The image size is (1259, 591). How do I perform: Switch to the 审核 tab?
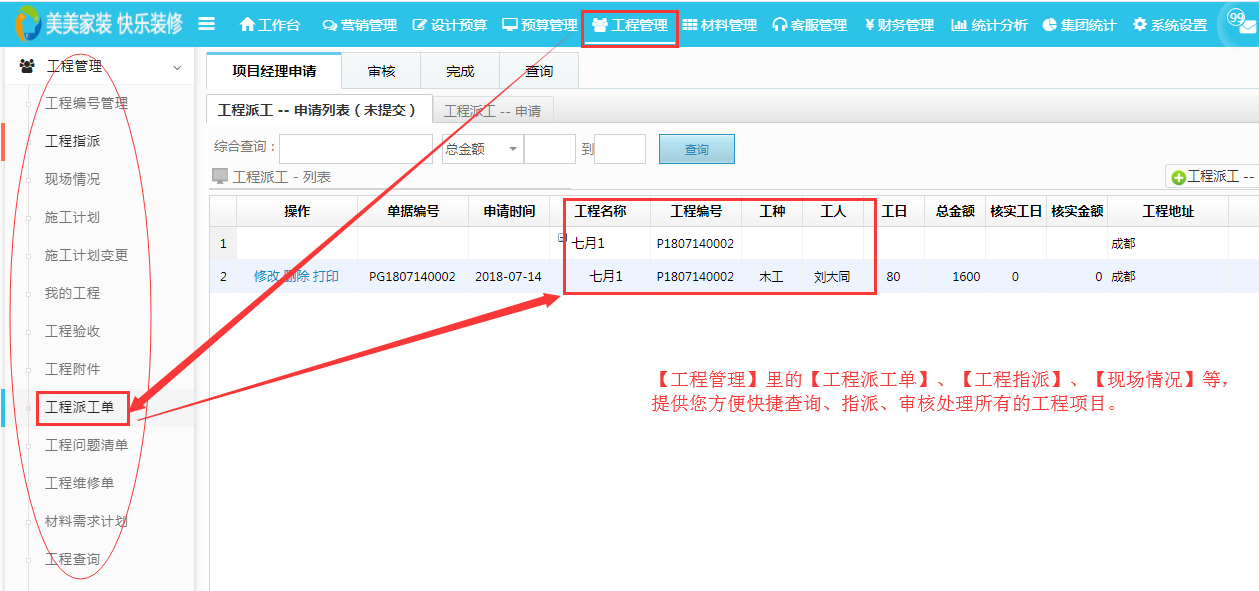point(381,71)
